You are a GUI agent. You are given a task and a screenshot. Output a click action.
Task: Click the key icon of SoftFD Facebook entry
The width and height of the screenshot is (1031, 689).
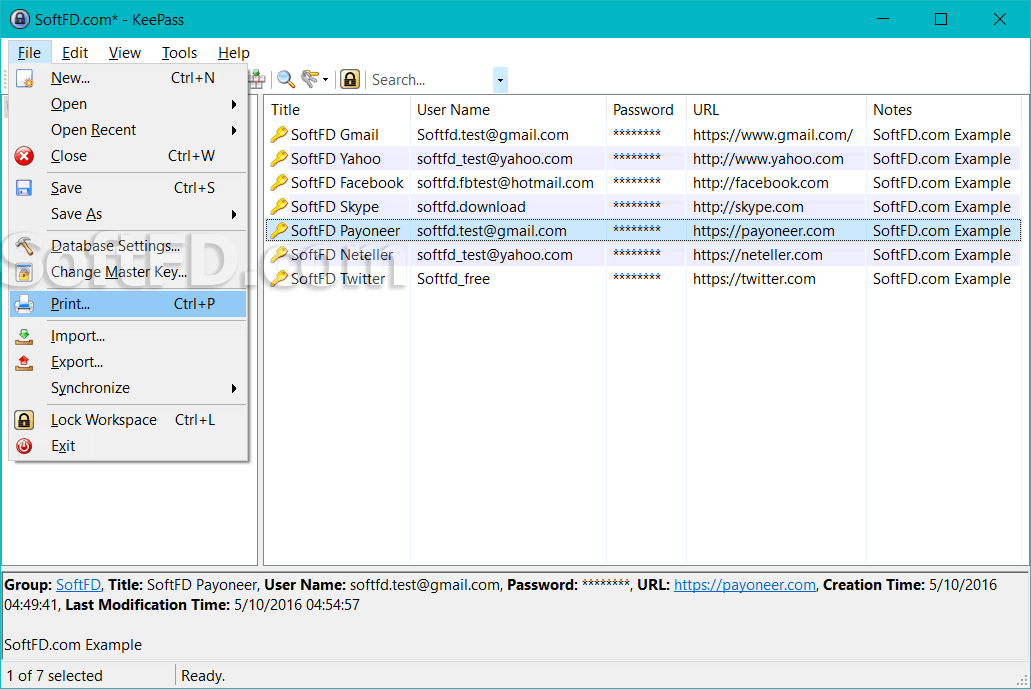click(x=279, y=183)
